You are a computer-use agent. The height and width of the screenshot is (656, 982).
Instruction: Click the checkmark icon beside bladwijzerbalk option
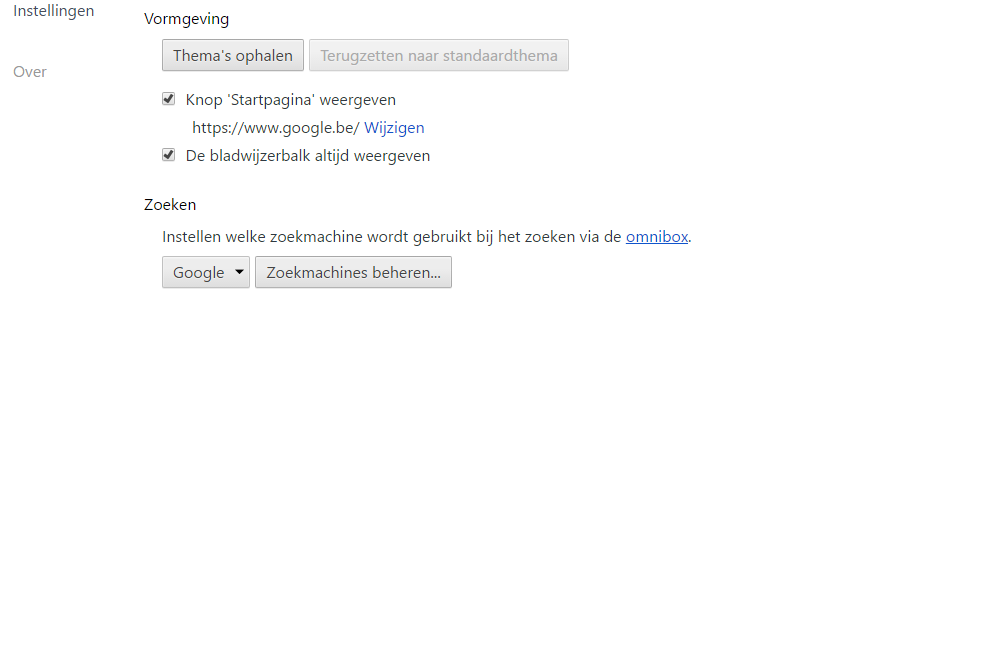169,156
